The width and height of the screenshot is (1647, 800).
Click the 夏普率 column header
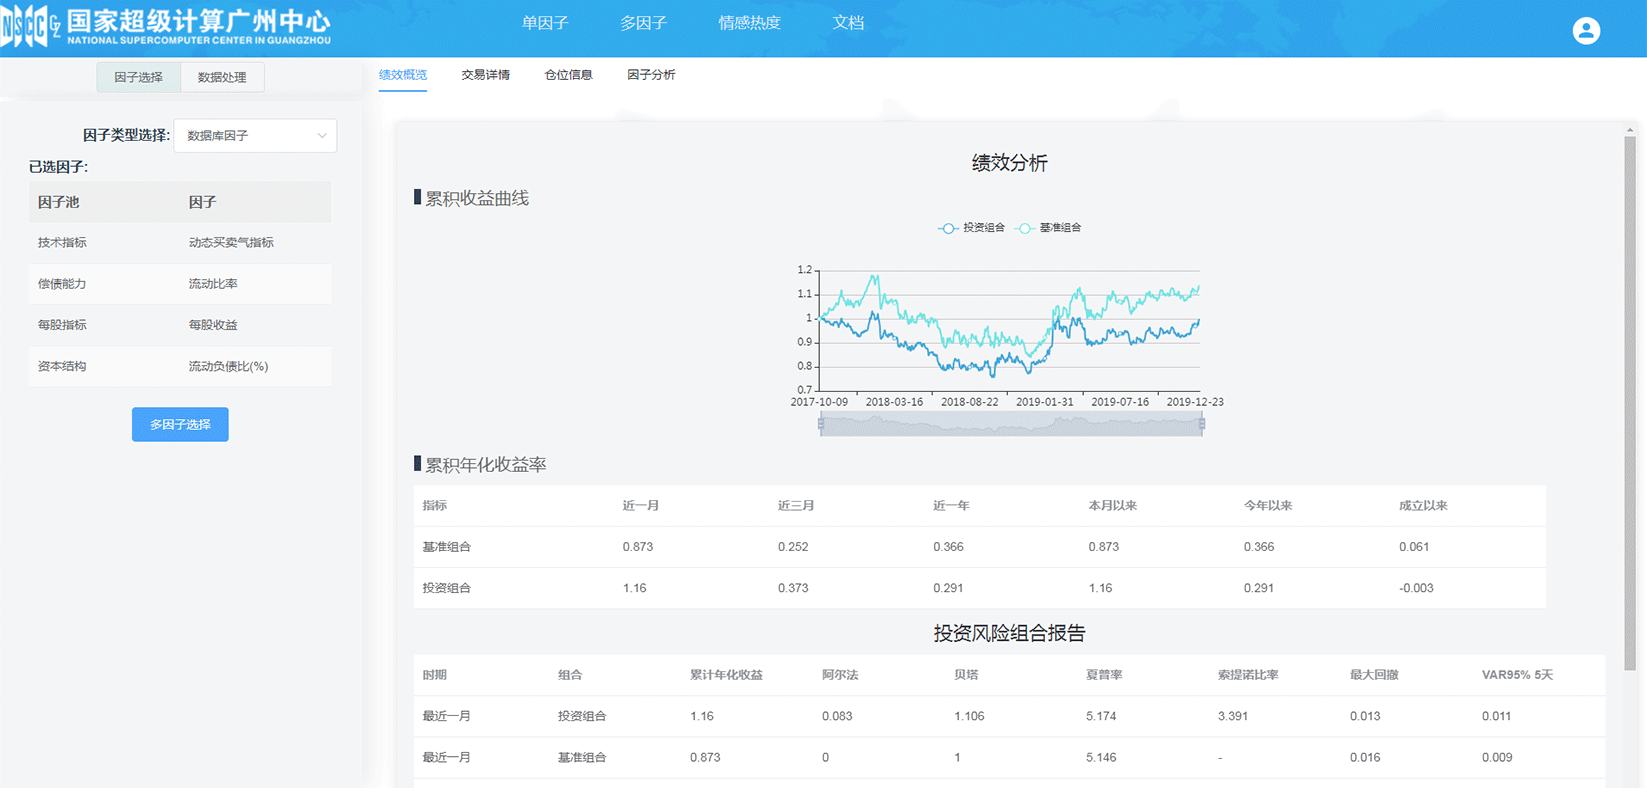pos(1104,675)
